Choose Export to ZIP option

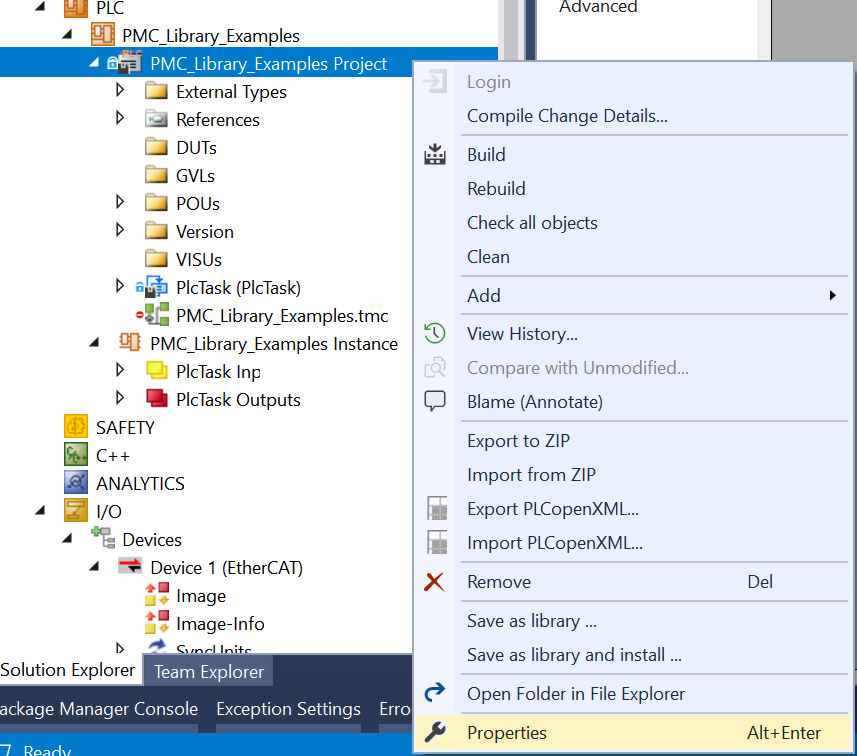pos(518,441)
